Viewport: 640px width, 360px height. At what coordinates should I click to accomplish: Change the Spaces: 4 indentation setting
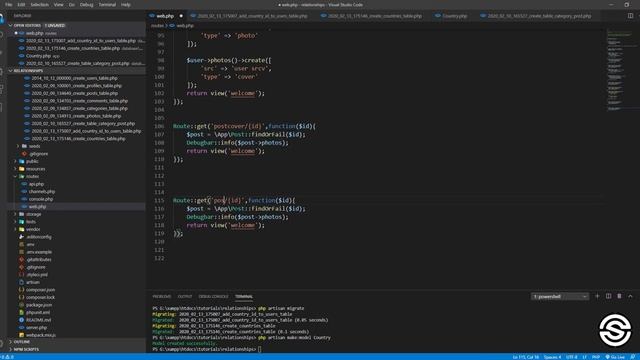552,357
